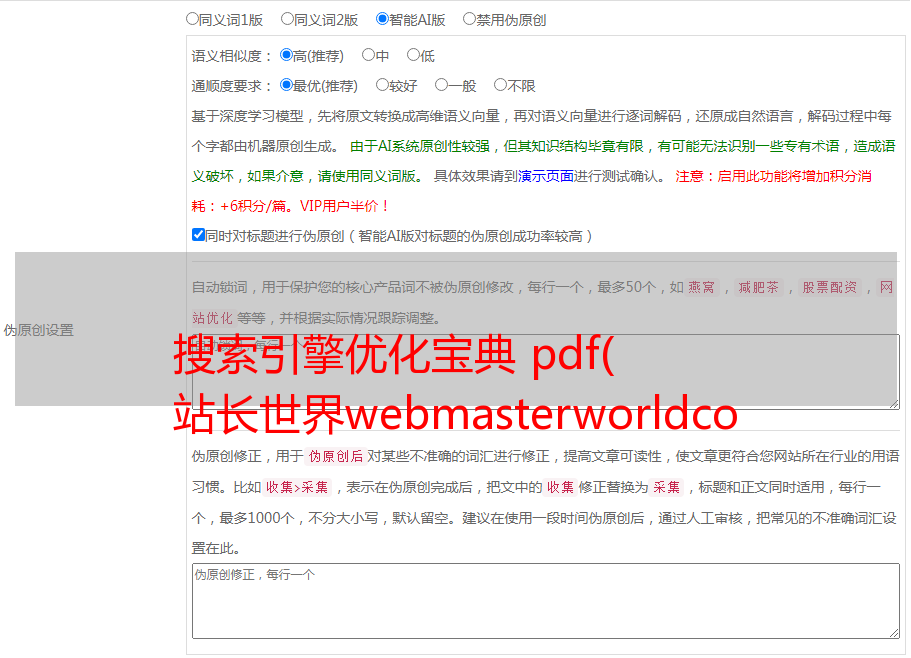911x658 pixels.
Task: Select 禁用伪原创 radio option
Action: pyautogui.click(x=469, y=19)
